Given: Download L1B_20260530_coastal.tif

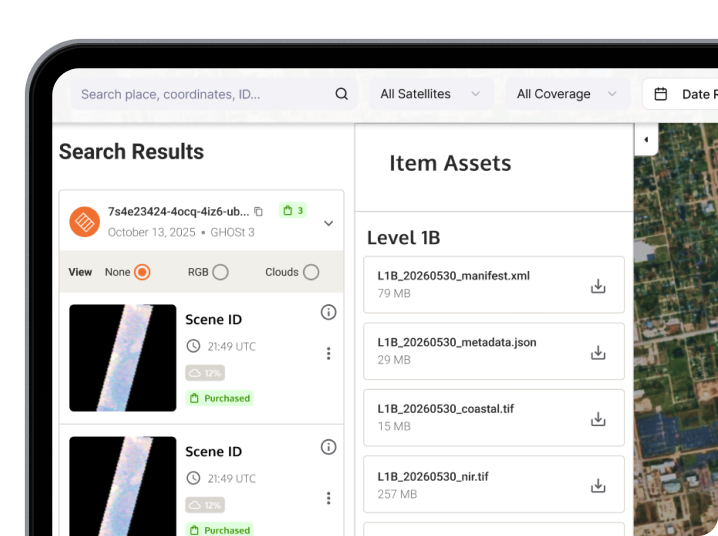Looking at the screenshot, I should [x=598, y=419].
